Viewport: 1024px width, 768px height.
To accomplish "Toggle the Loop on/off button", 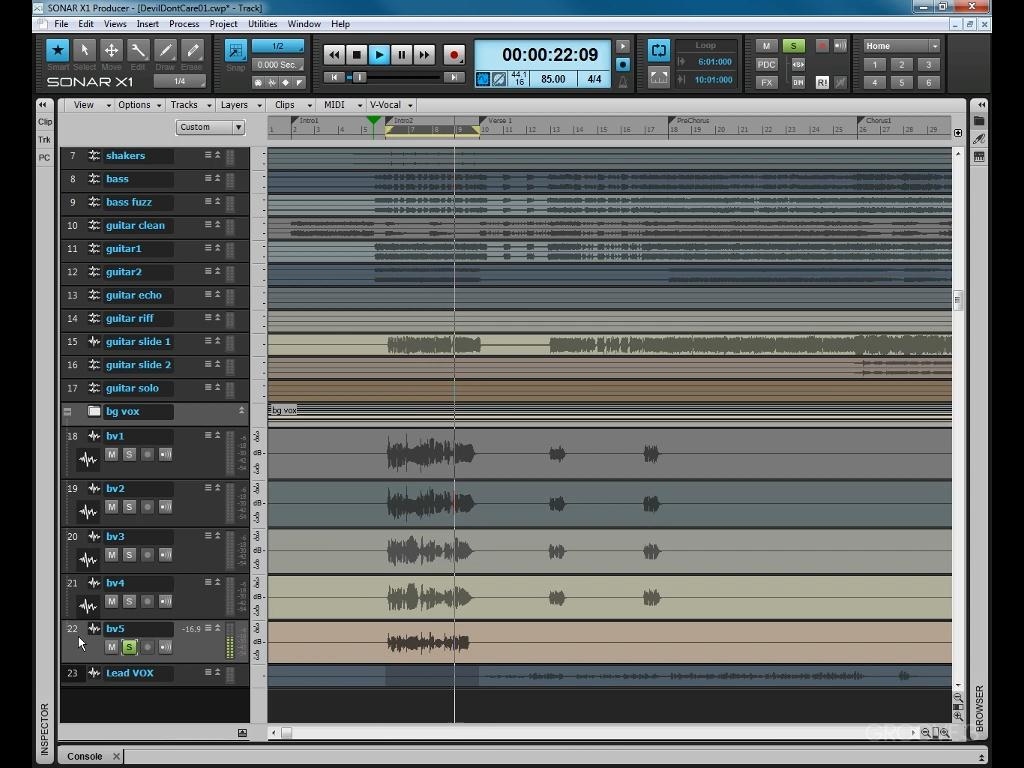I will [x=658, y=50].
